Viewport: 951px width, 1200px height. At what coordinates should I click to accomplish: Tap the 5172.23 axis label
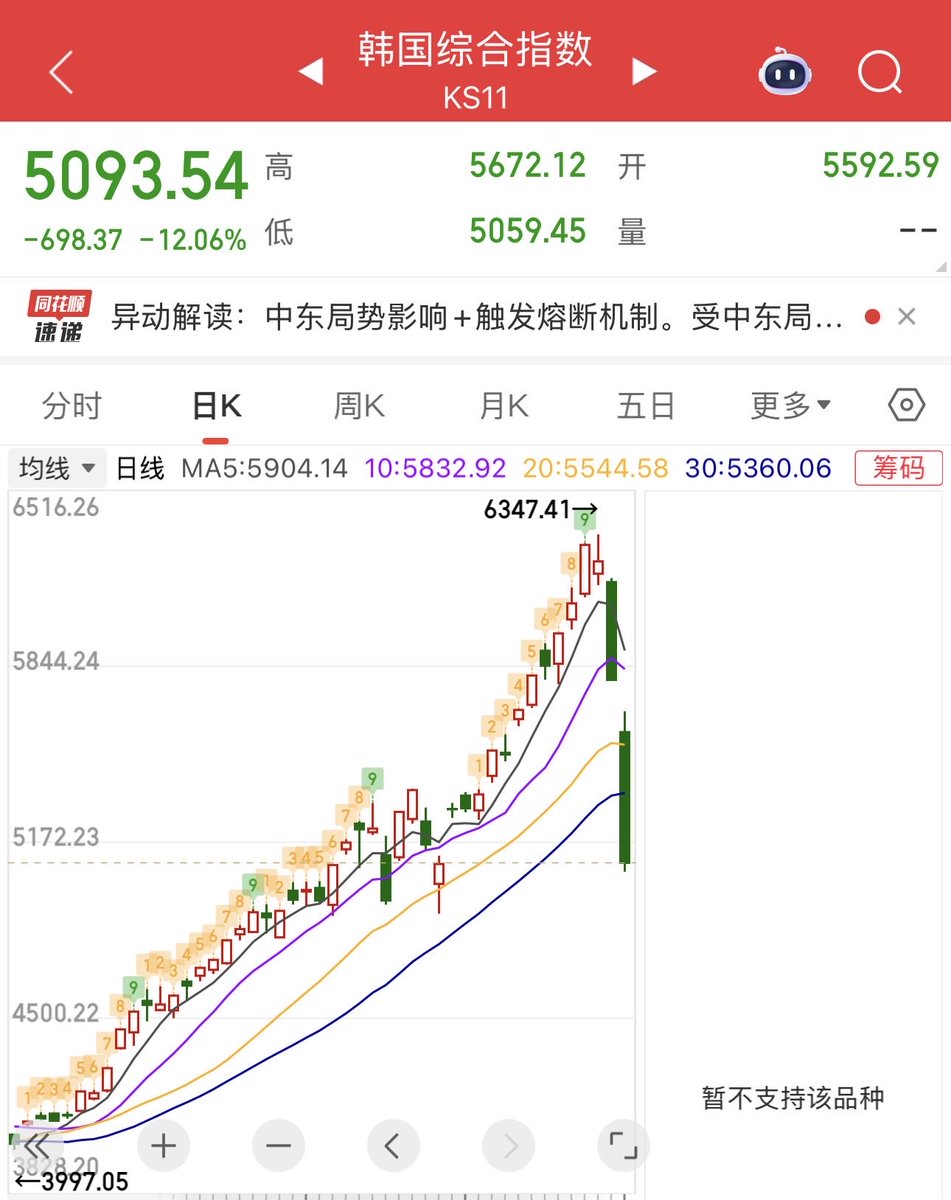point(56,837)
